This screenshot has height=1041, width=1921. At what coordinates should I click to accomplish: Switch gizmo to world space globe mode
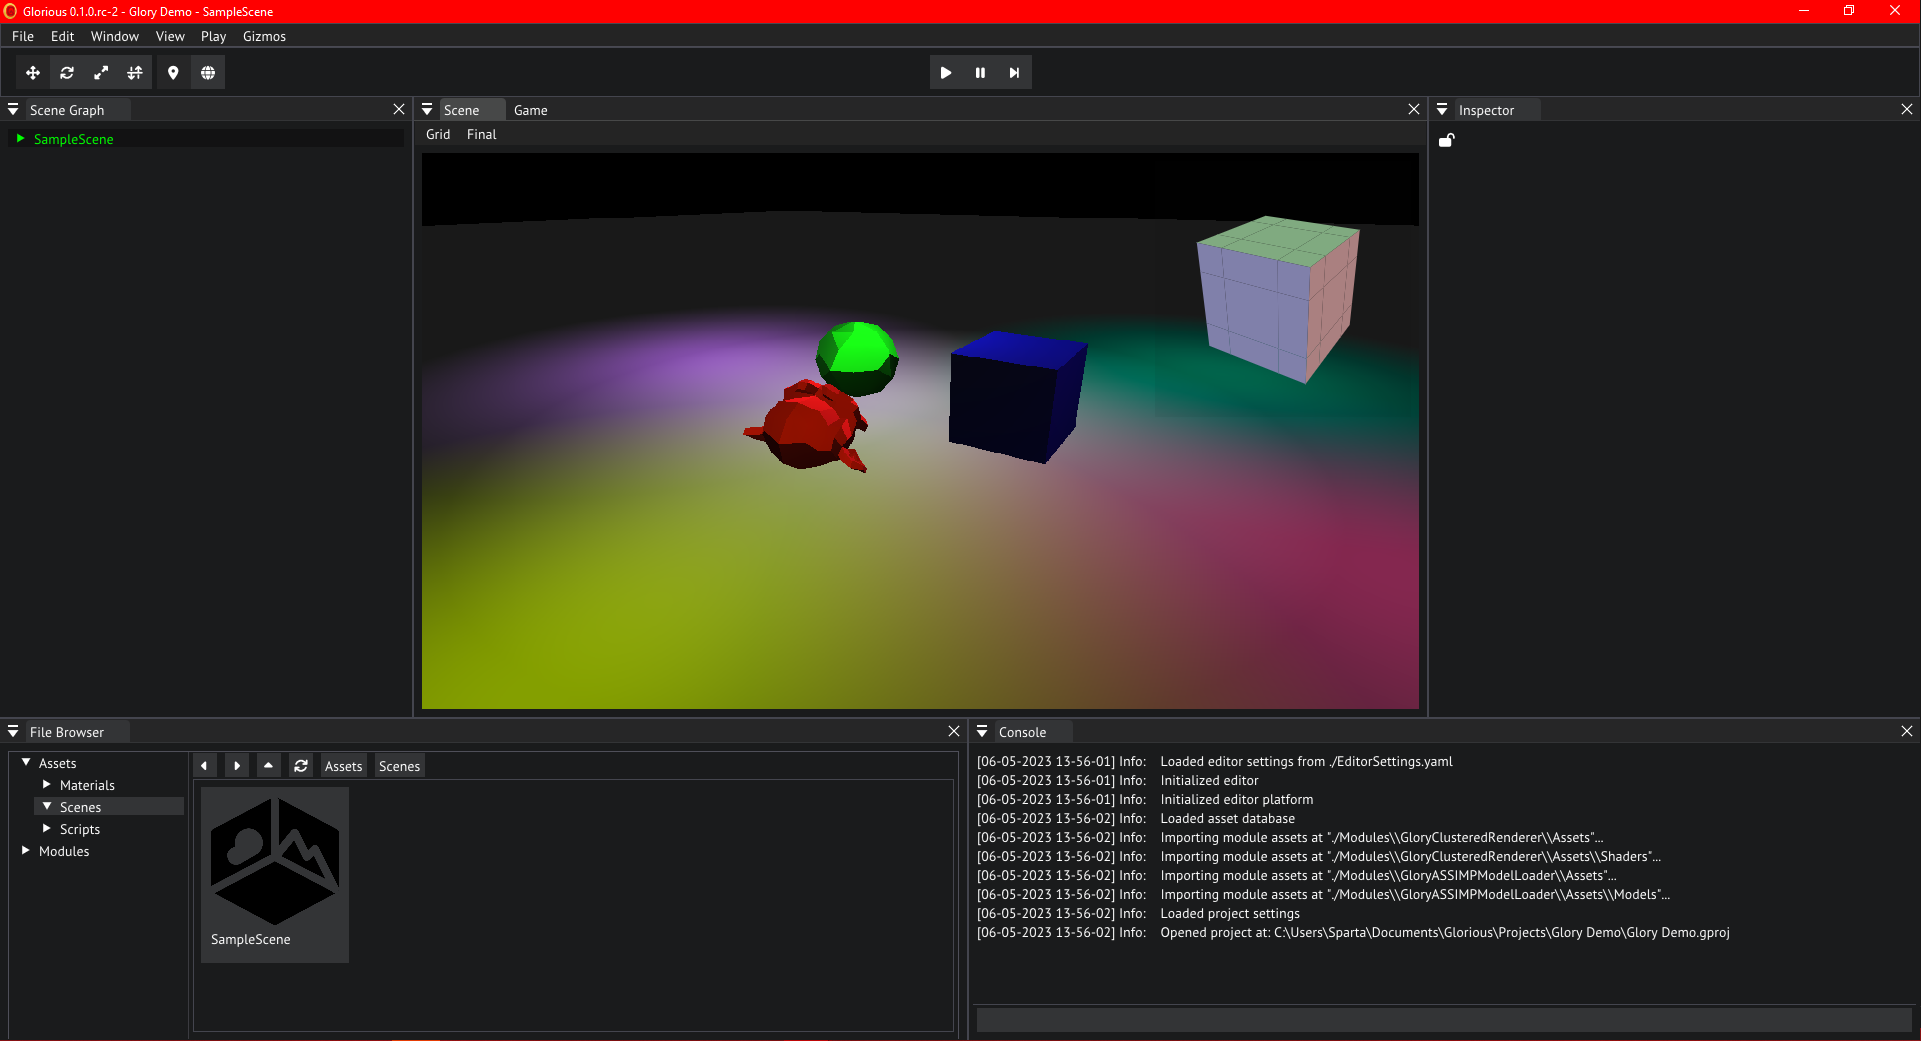[x=208, y=73]
